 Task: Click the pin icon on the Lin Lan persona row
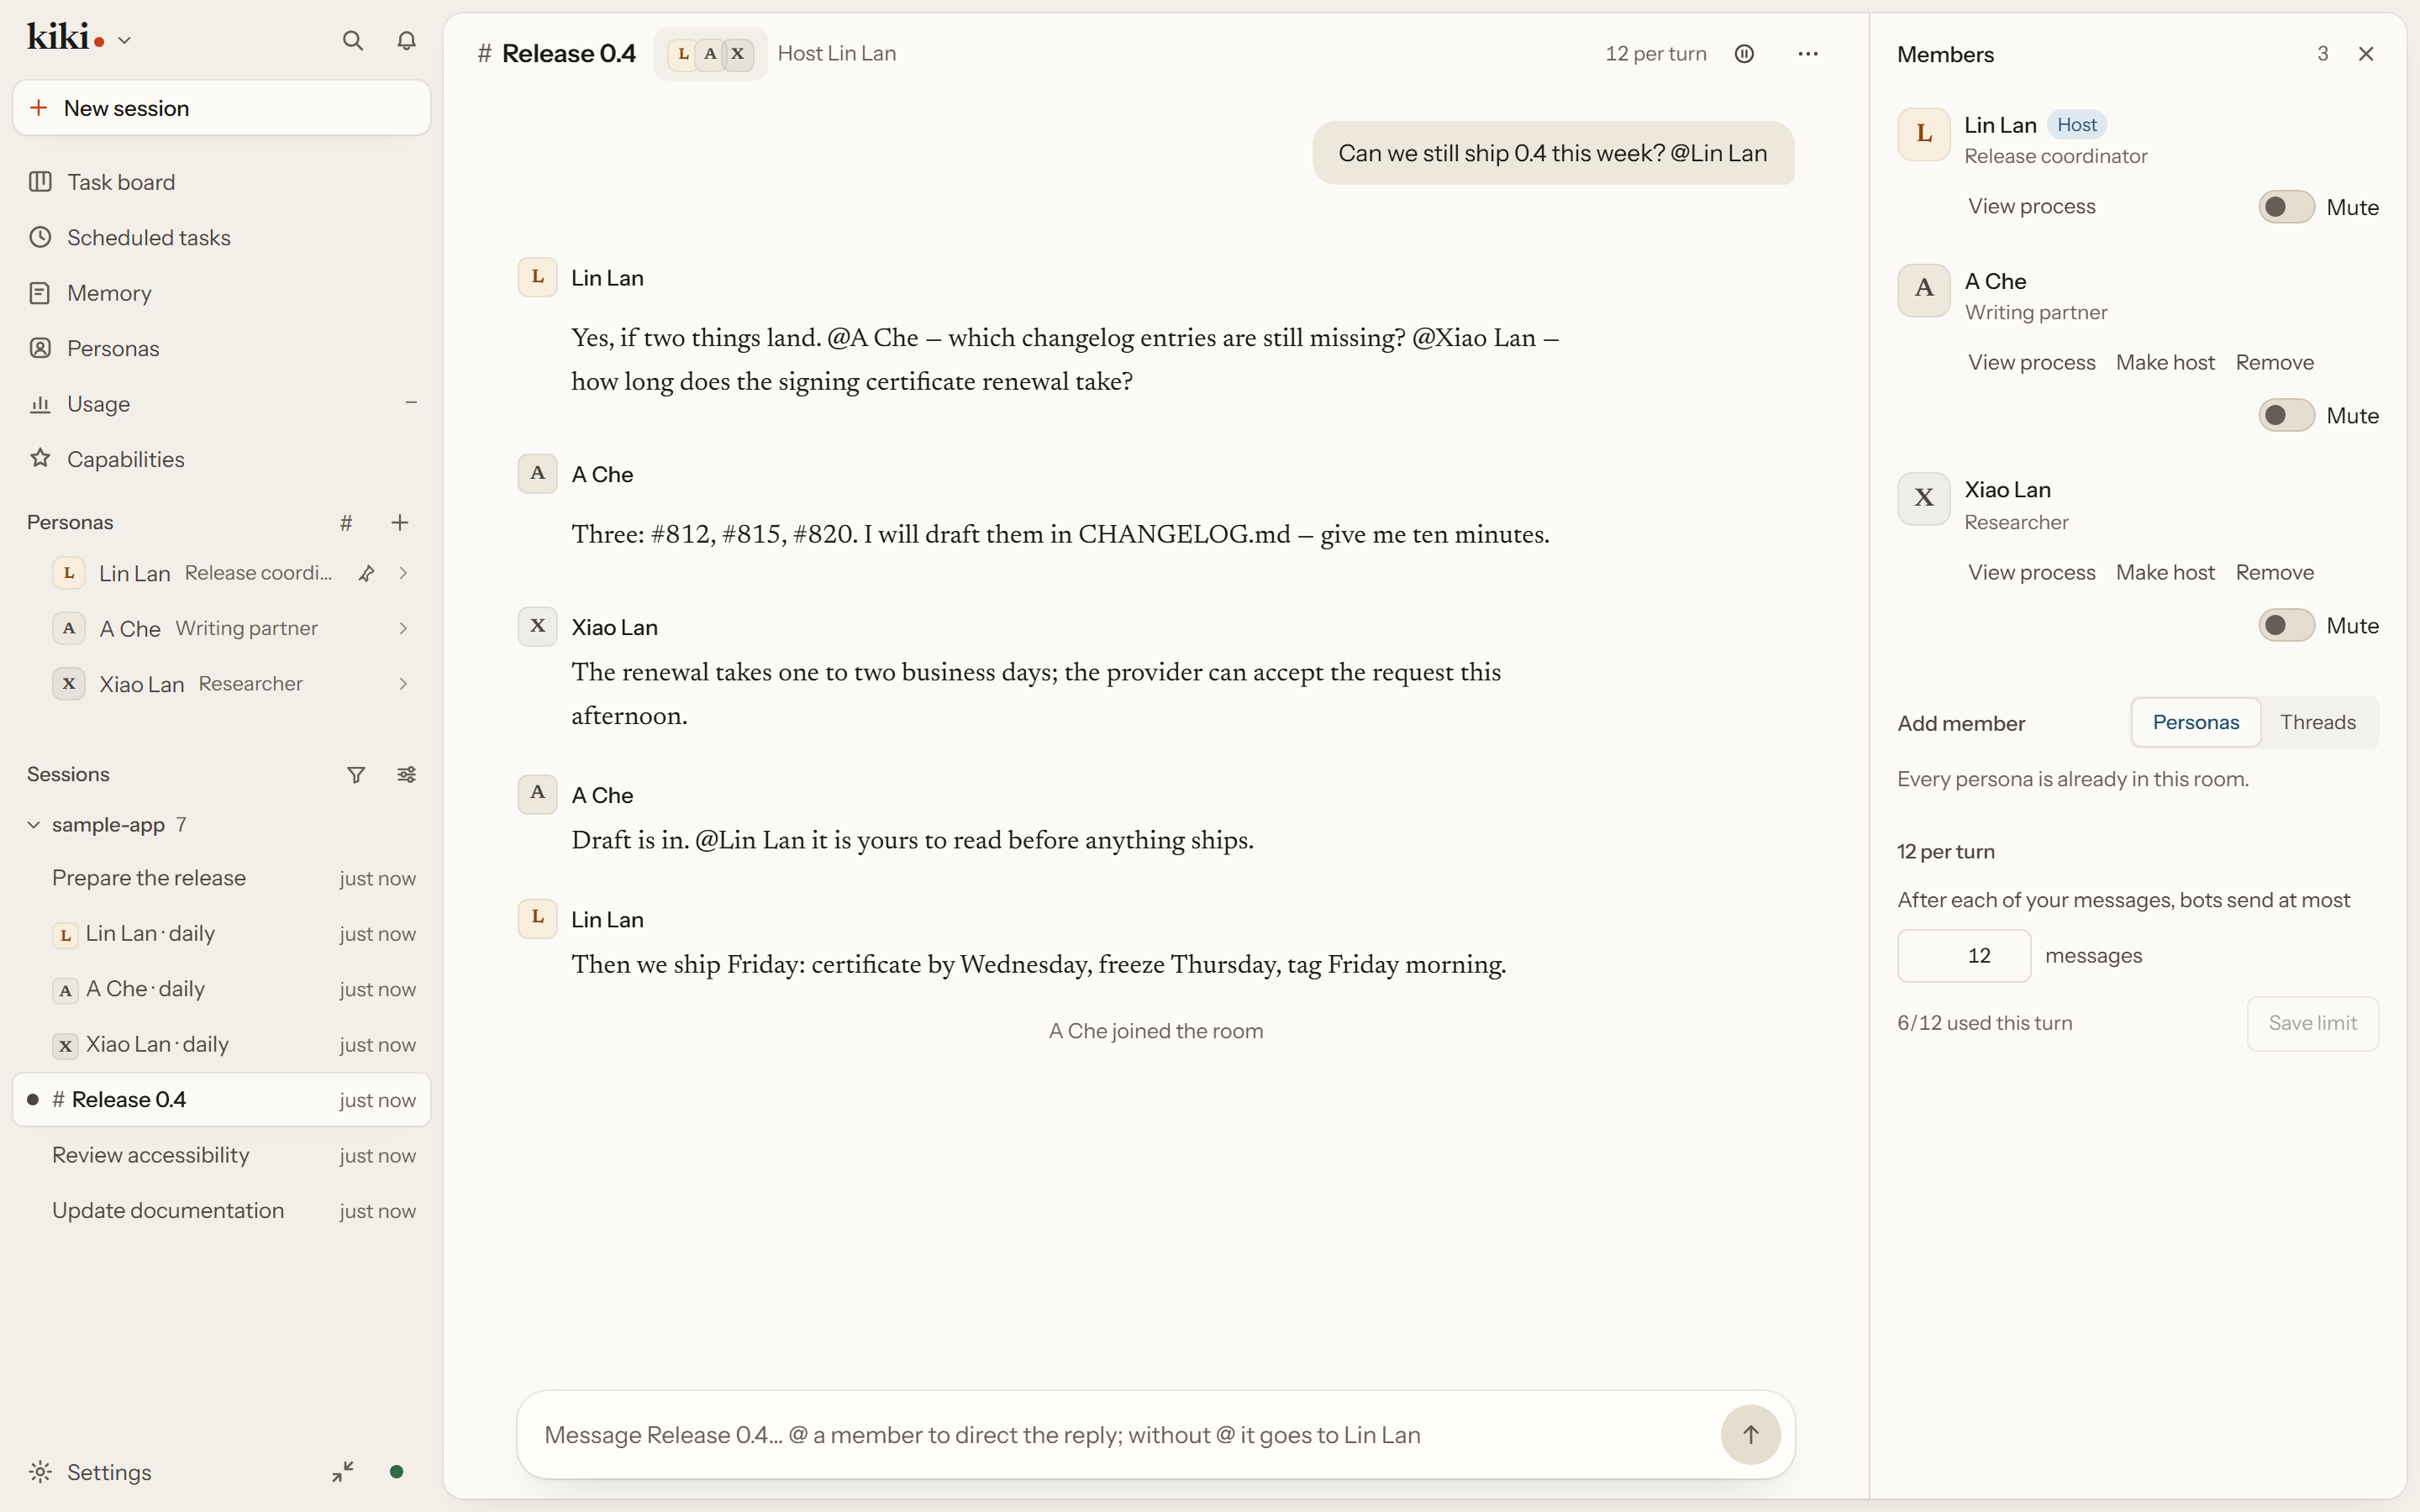pyautogui.click(x=366, y=573)
